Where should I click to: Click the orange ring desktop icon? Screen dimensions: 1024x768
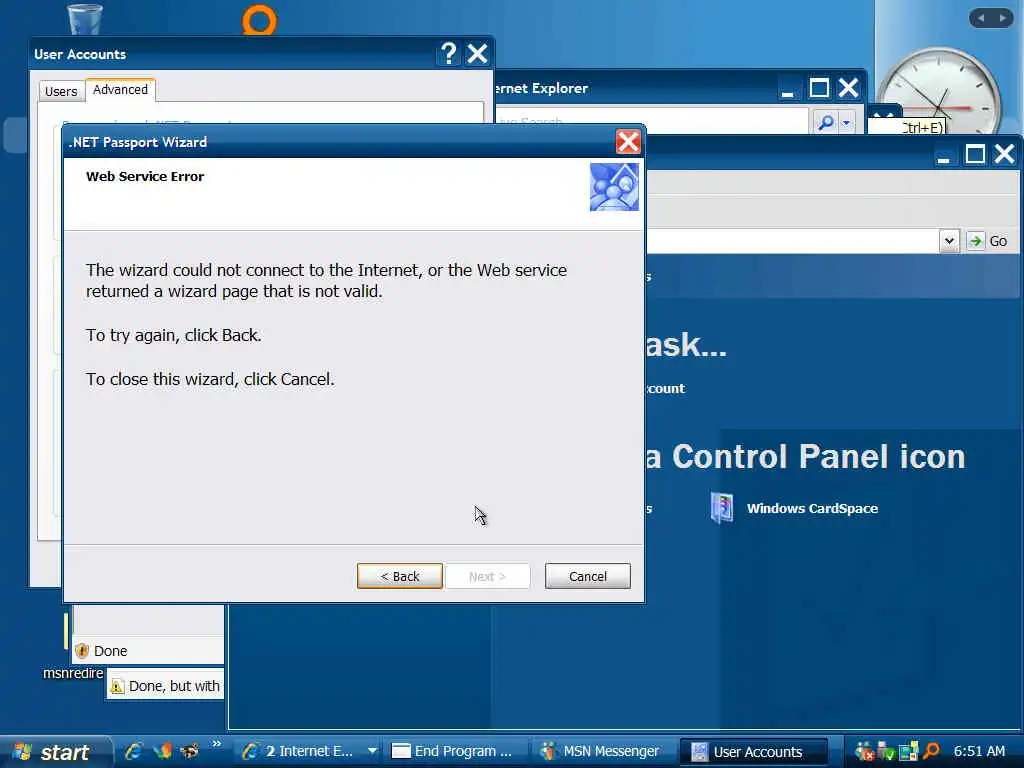click(x=259, y=20)
